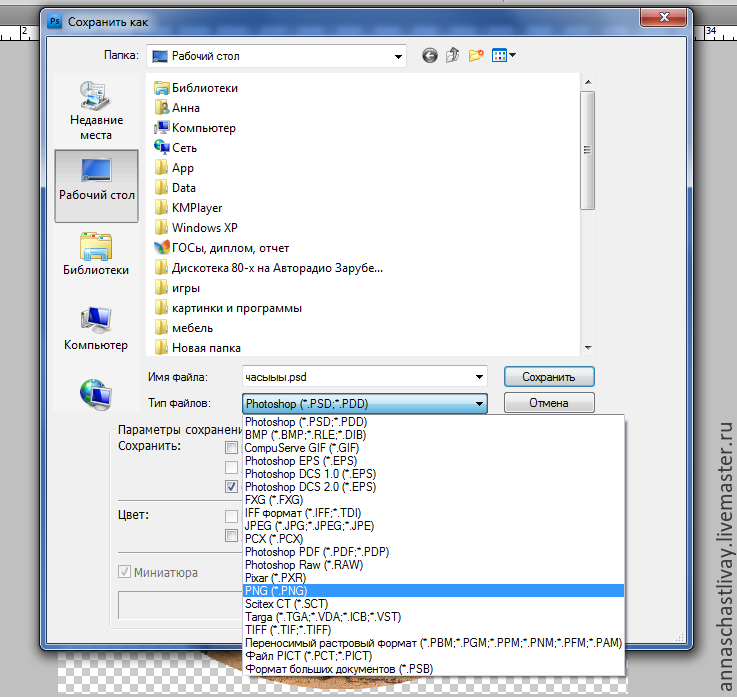Toggle the second Цвет checkbox
Viewport: 737px width, 697px height.
(231, 535)
